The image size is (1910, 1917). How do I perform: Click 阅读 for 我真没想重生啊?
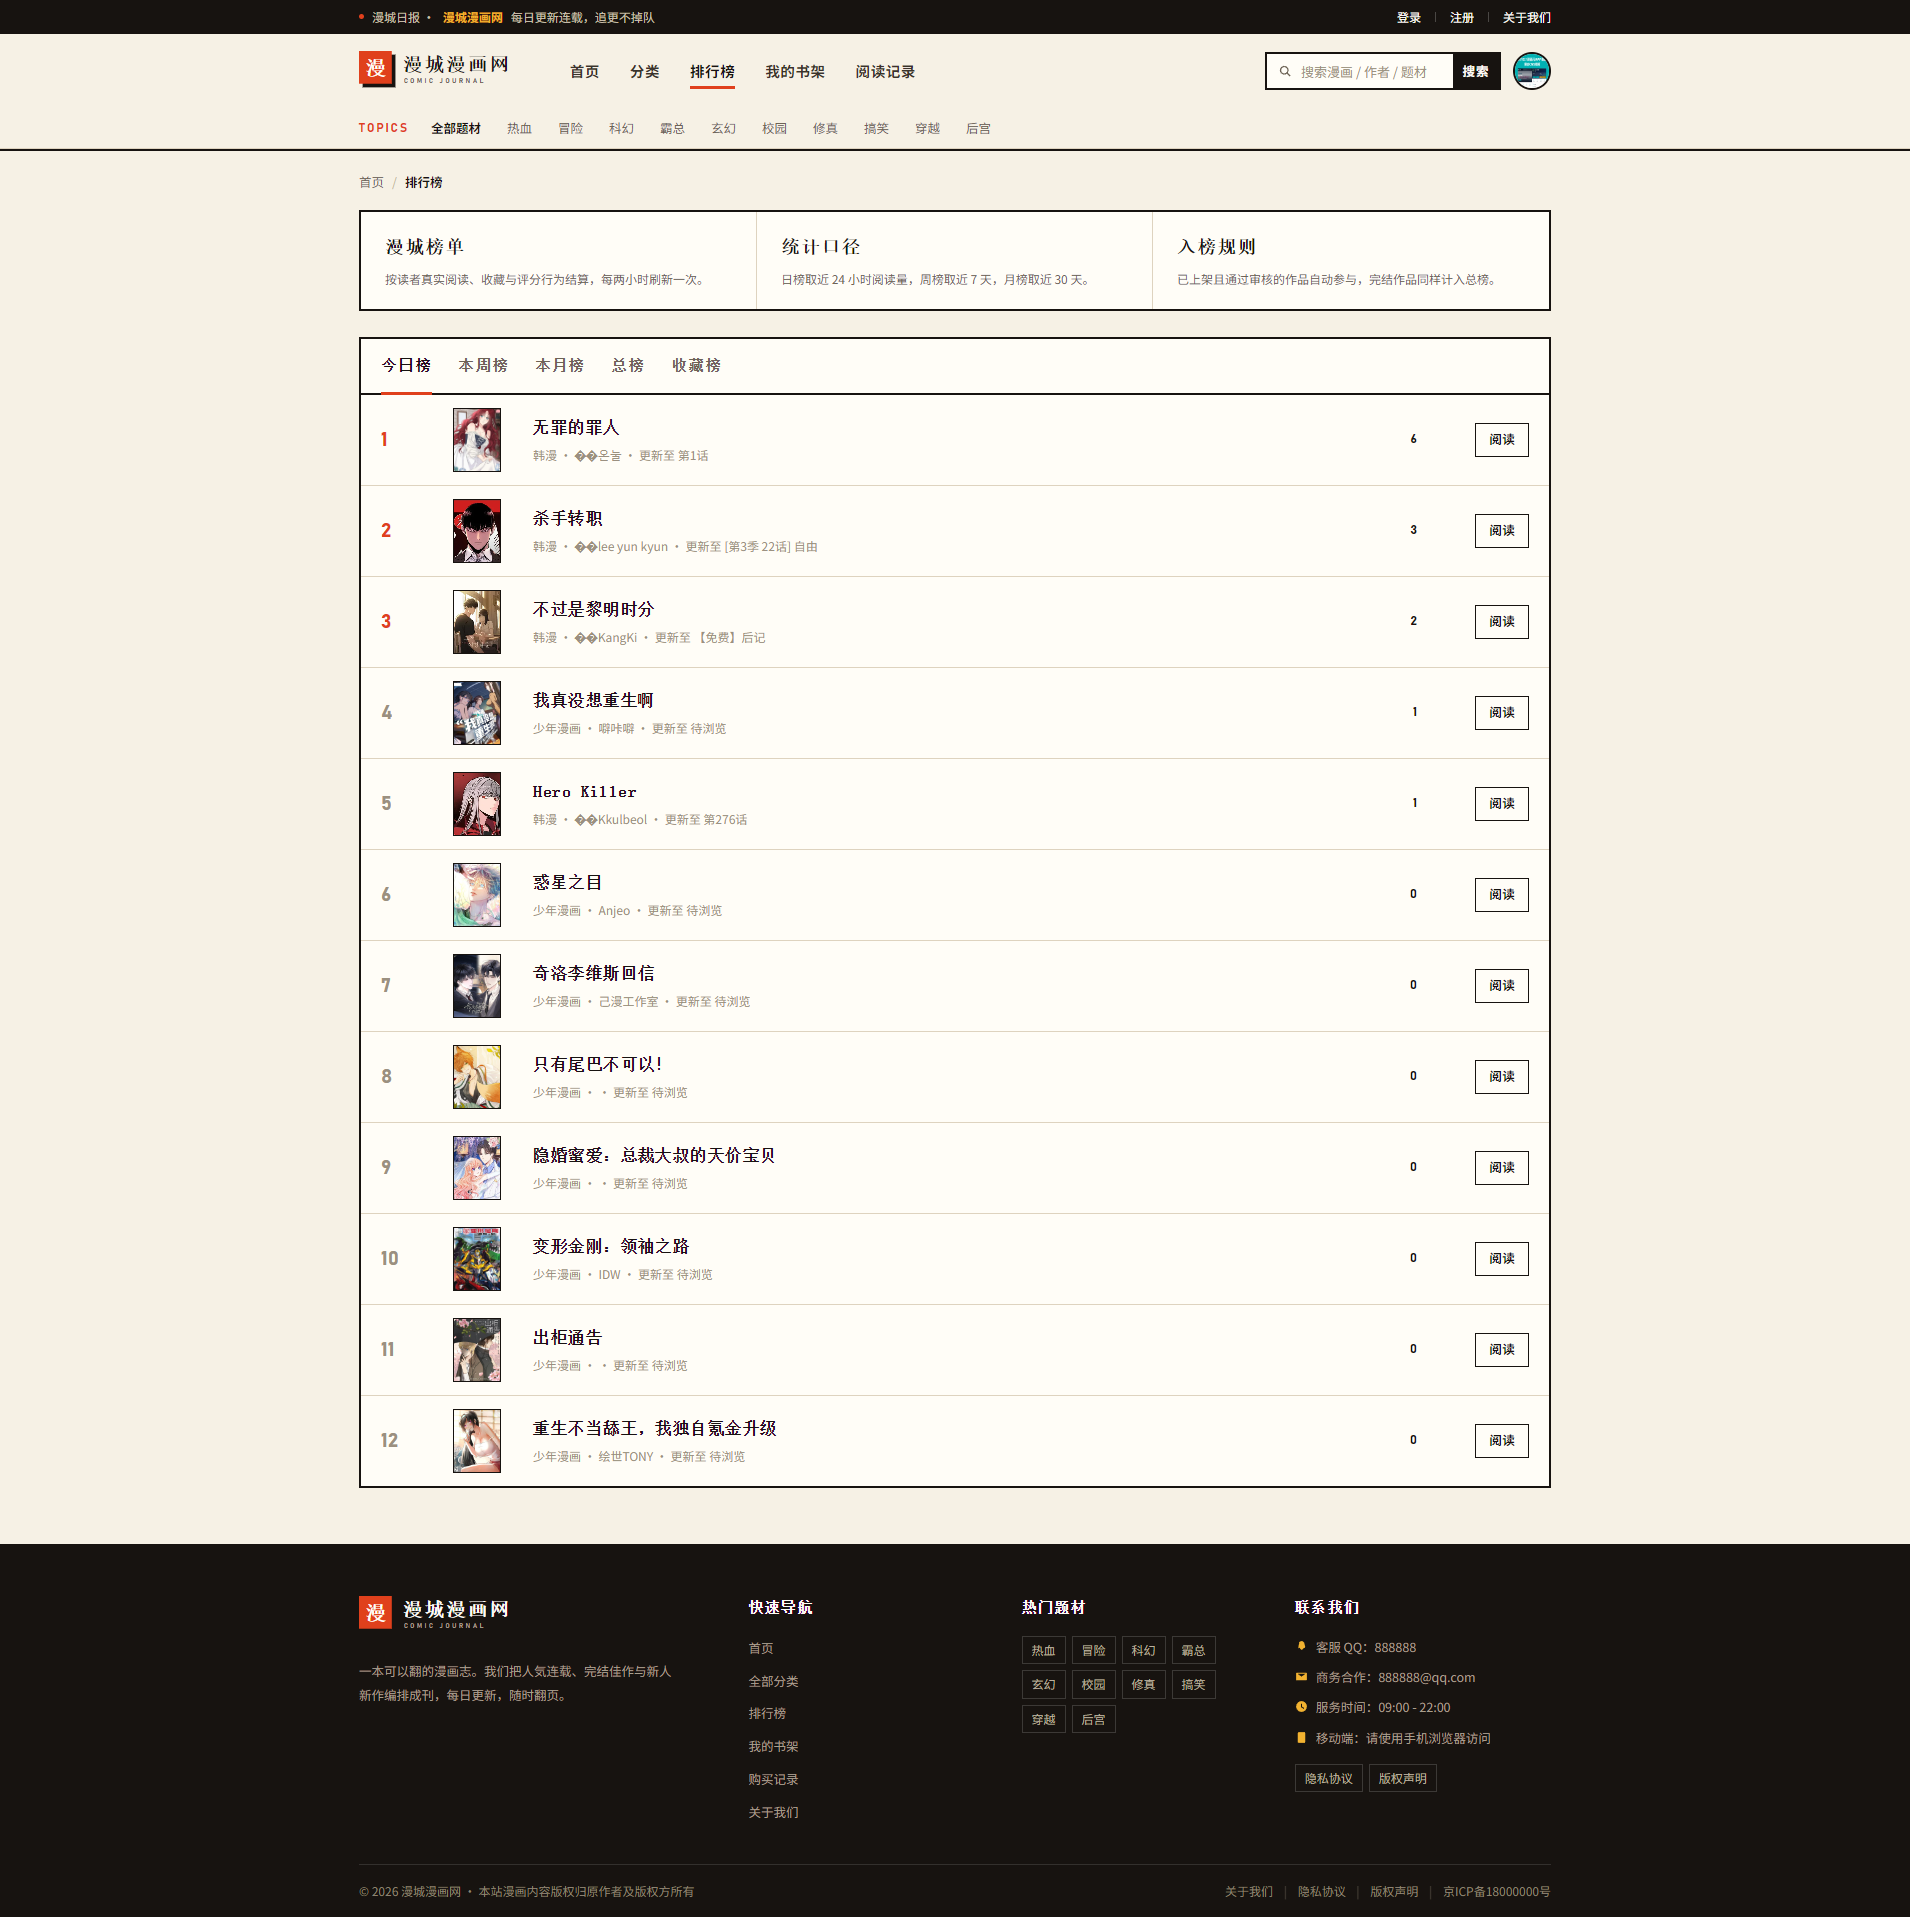(x=1501, y=713)
